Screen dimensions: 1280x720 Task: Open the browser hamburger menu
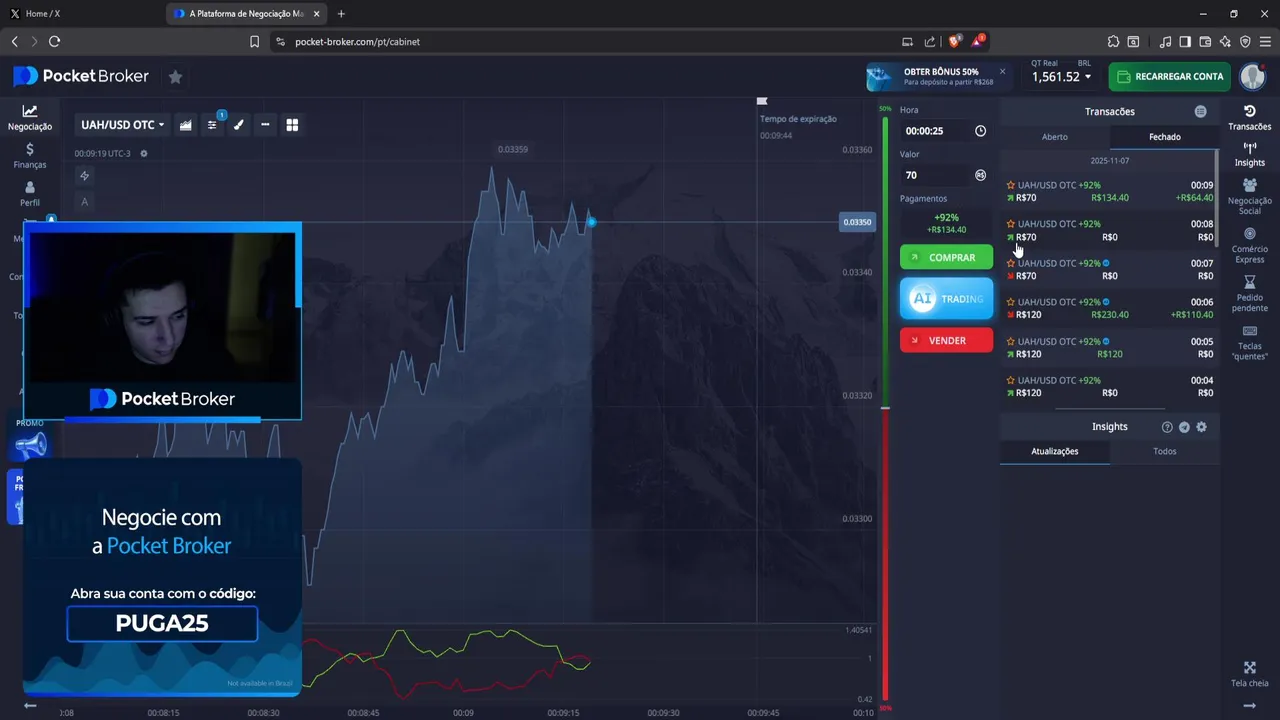1265,42
